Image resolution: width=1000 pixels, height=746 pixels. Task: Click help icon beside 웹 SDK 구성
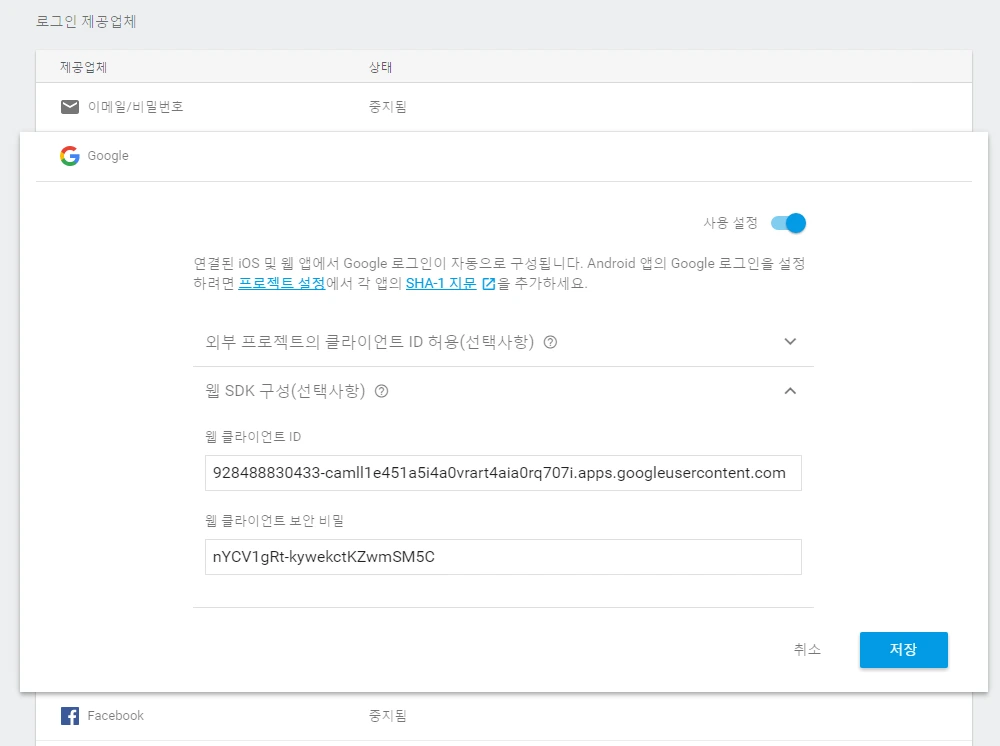pyautogui.click(x=383, y=391)
